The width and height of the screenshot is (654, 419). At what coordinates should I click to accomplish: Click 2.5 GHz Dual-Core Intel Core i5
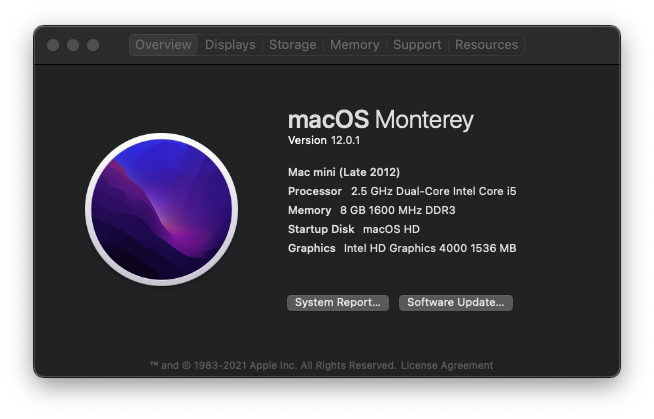tap(433, 191)
